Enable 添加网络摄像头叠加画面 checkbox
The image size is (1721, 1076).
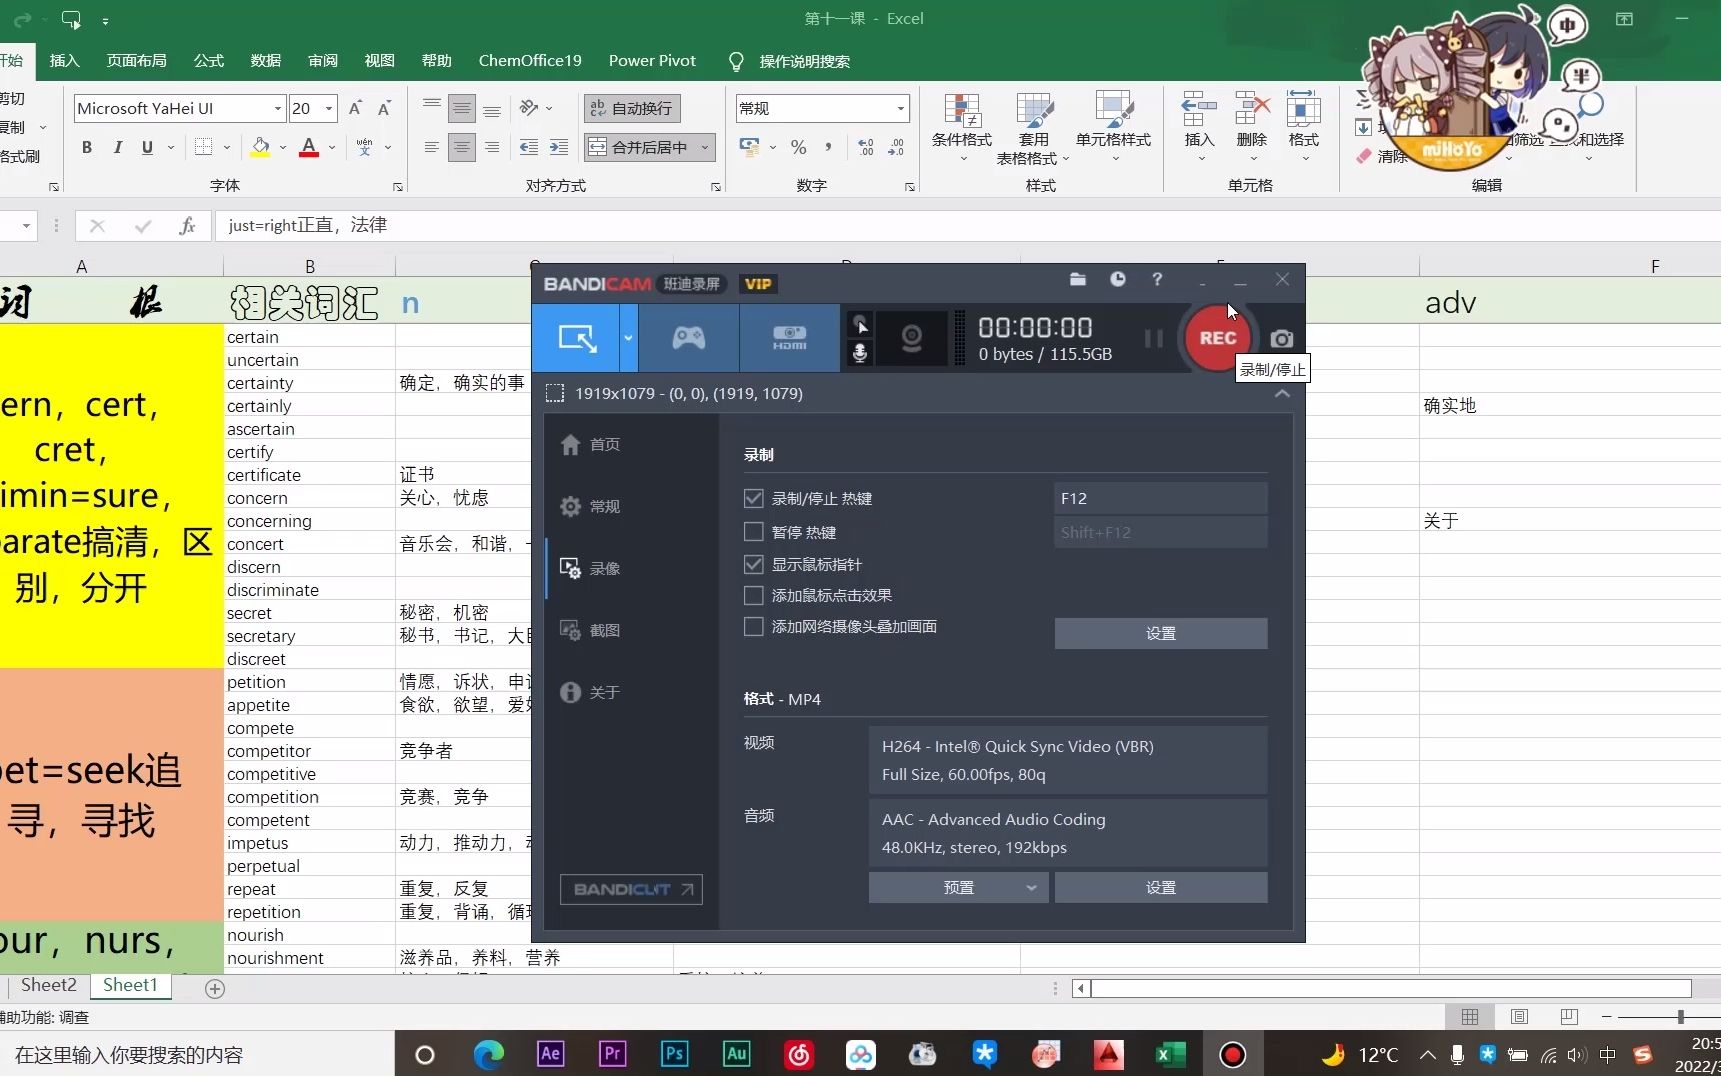[754, 626]
